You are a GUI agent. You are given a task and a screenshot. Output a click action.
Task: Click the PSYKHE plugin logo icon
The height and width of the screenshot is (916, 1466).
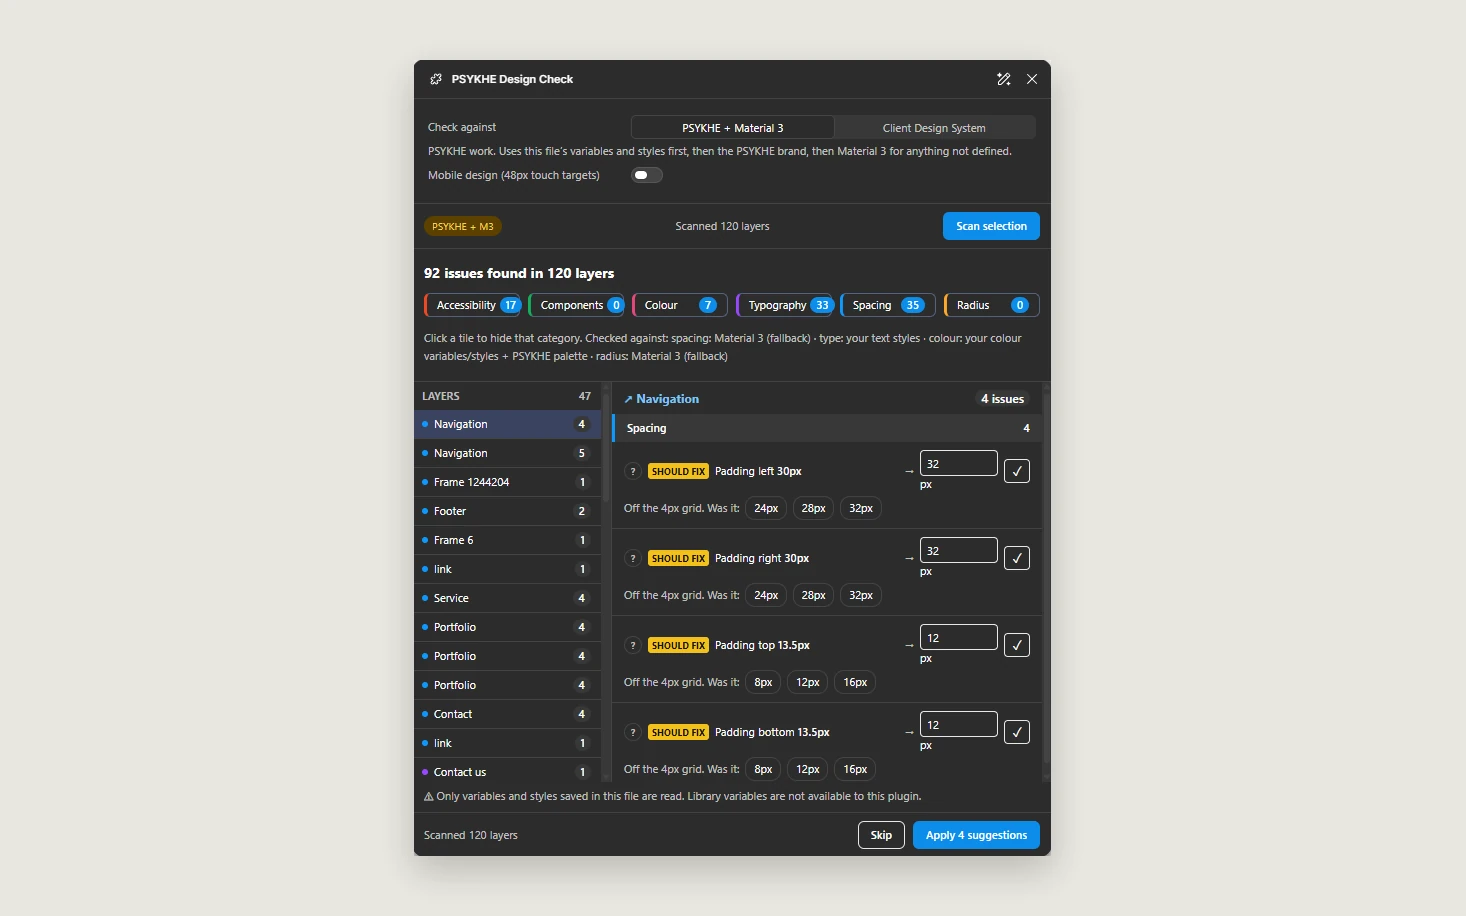point(436,79)
